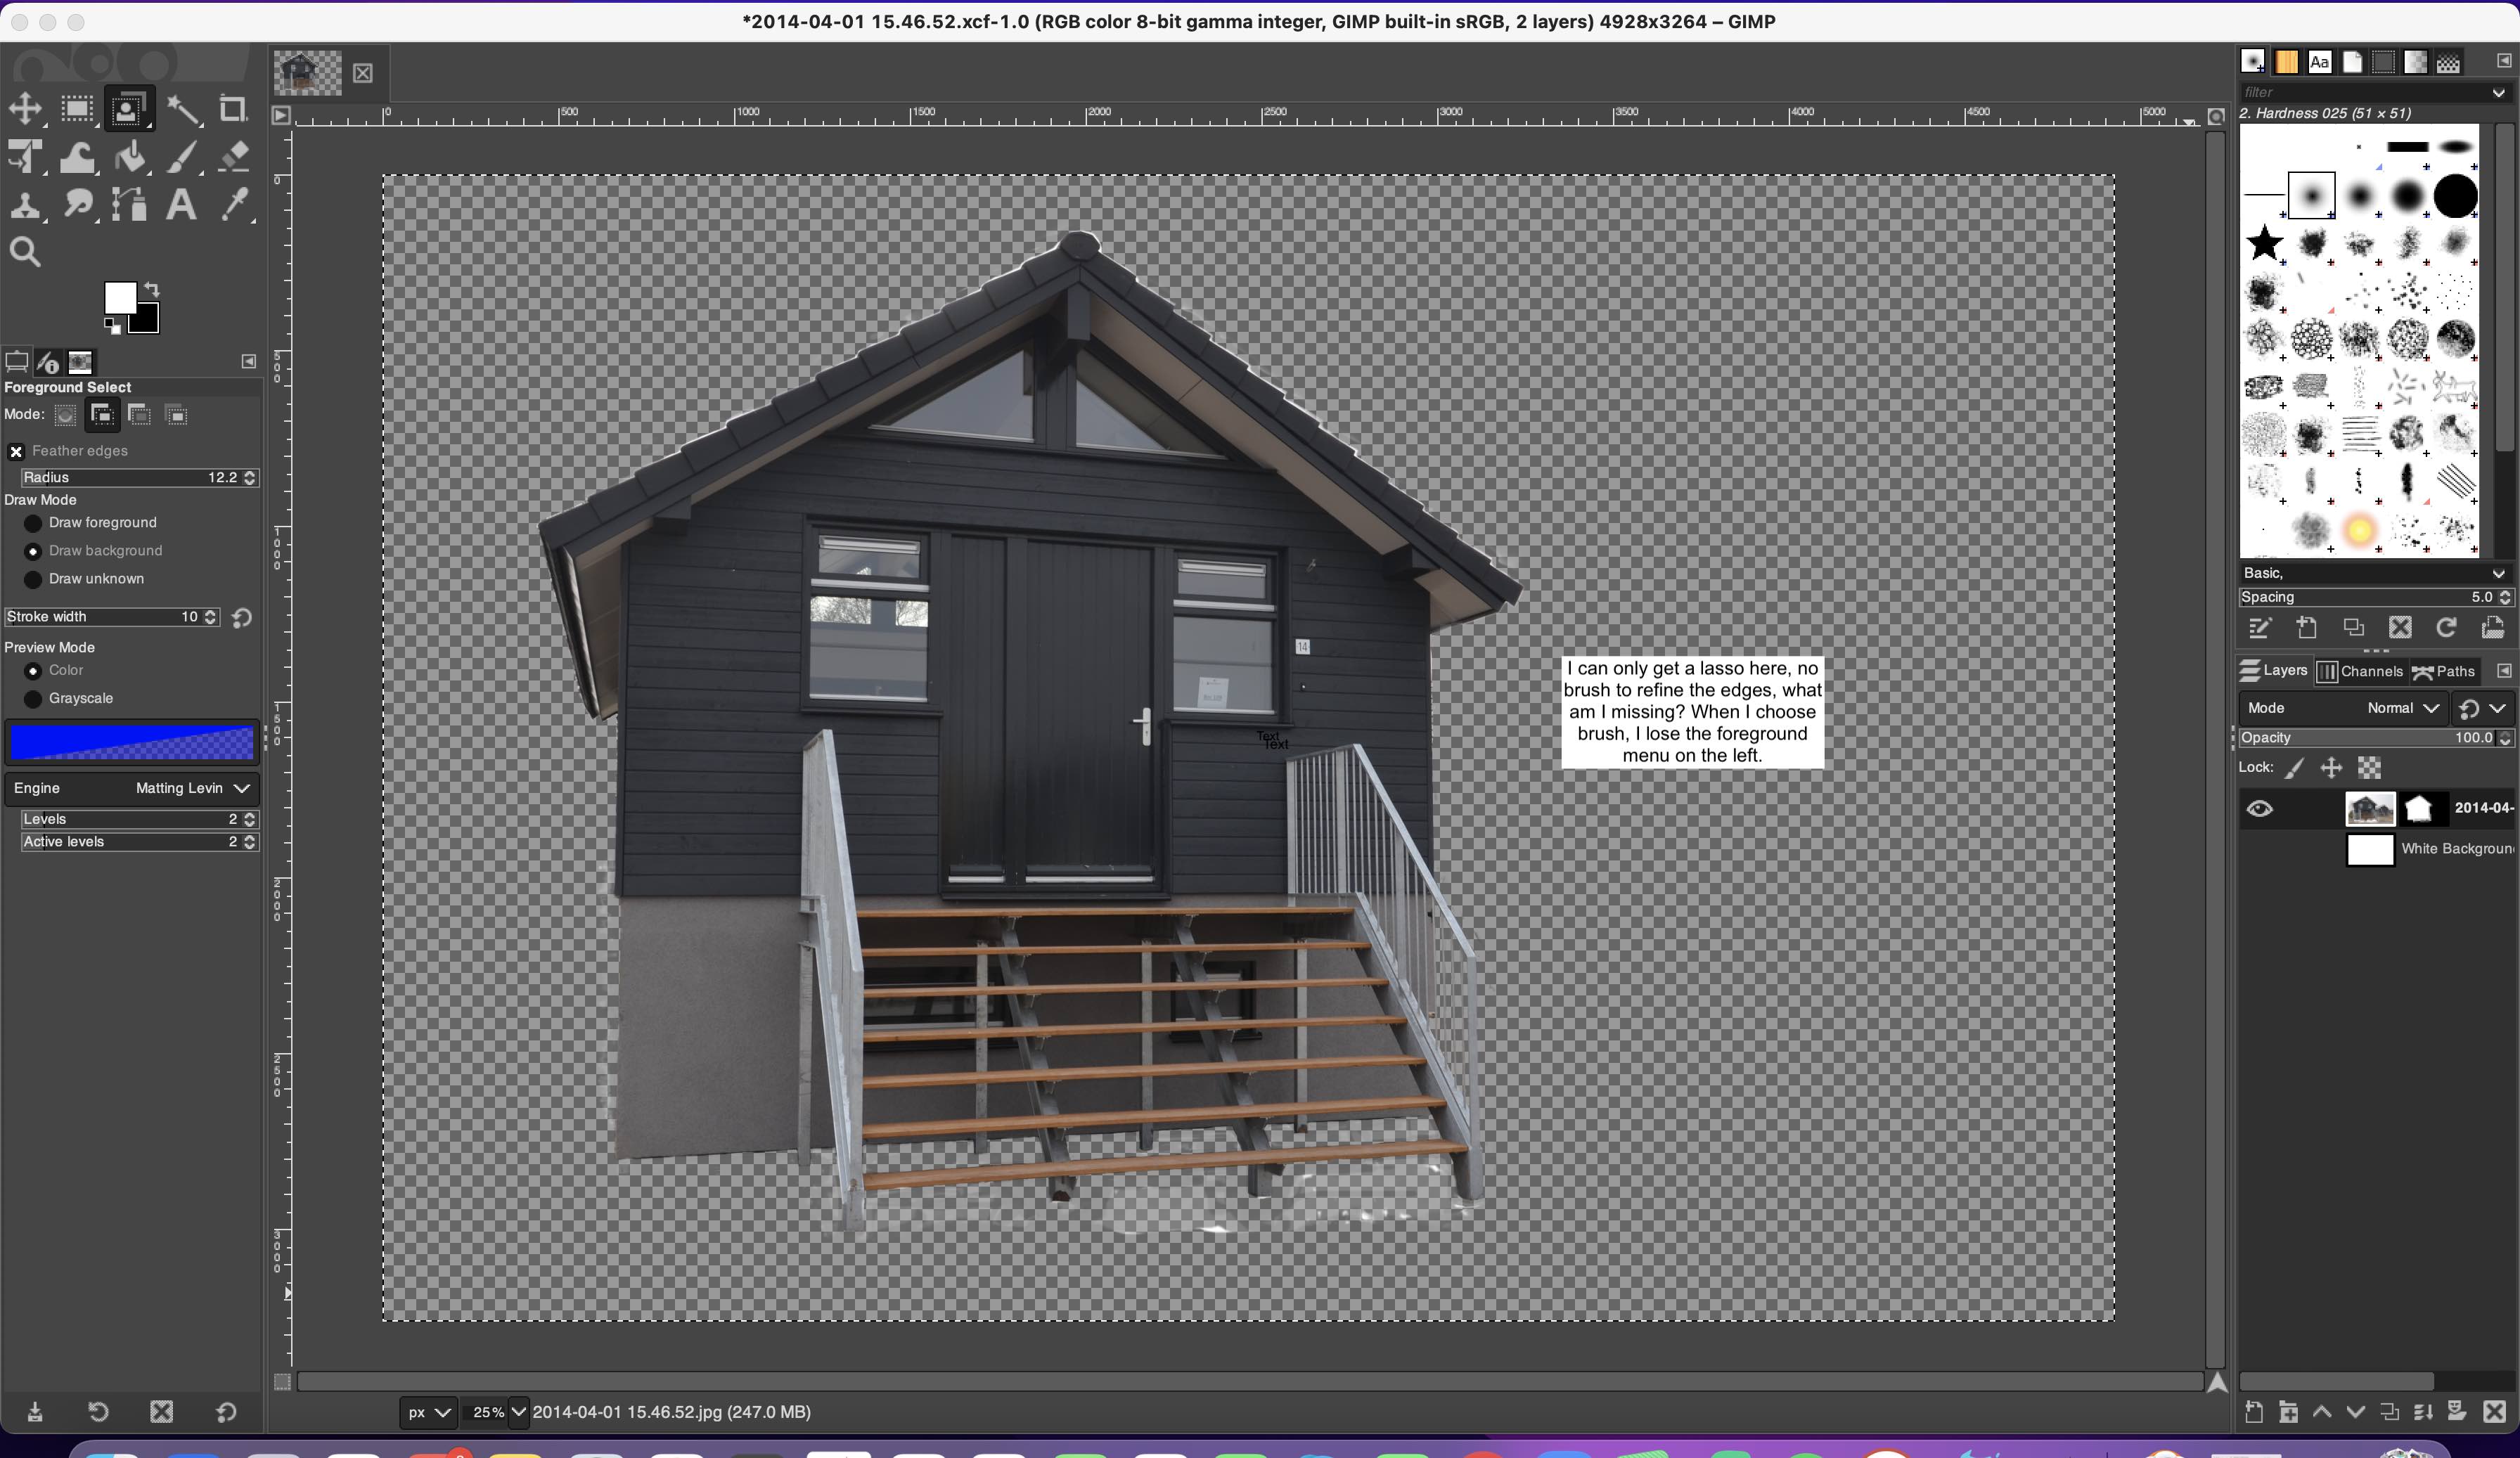
Task: Hide the 2014-04 layer with eye icon
Action: click(x=2259, y=809)
